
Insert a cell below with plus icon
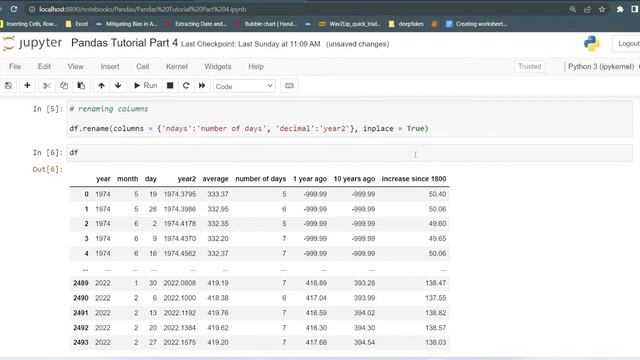27,86
